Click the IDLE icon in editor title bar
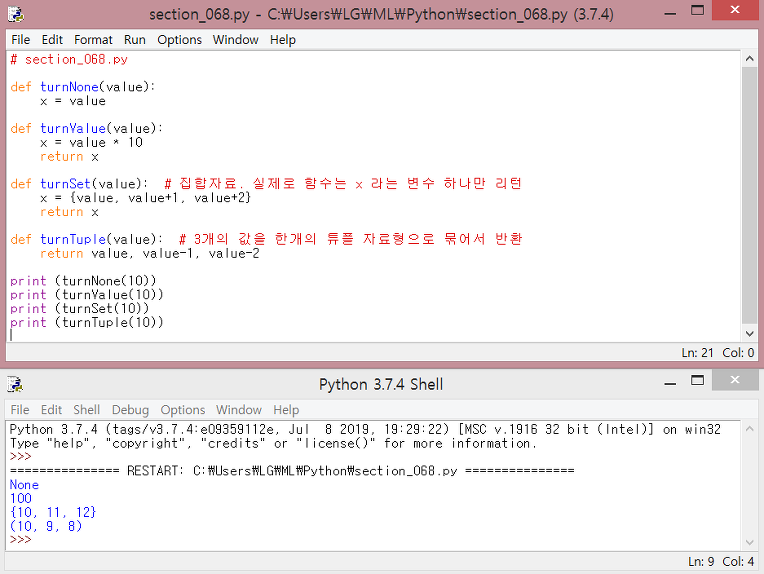This screenshot has width=764, height=574. click(16, 15)
